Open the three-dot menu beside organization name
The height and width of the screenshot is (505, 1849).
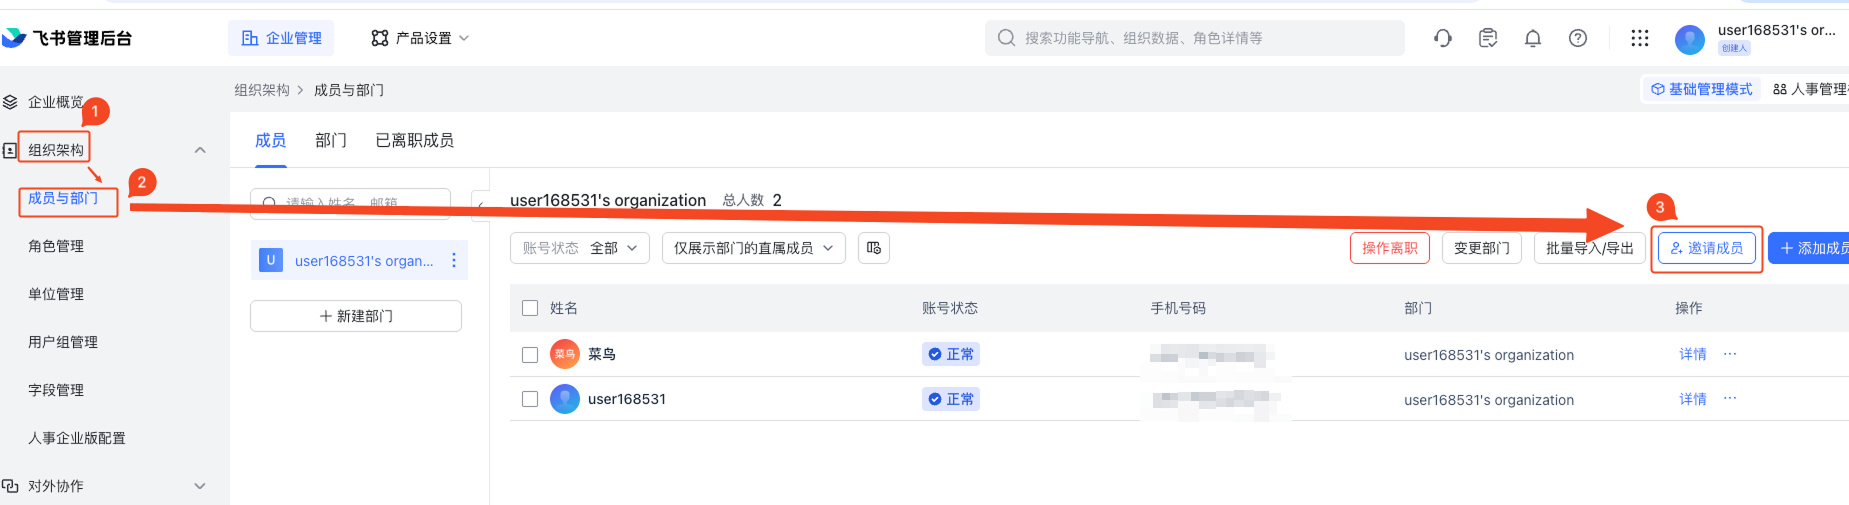454,260
